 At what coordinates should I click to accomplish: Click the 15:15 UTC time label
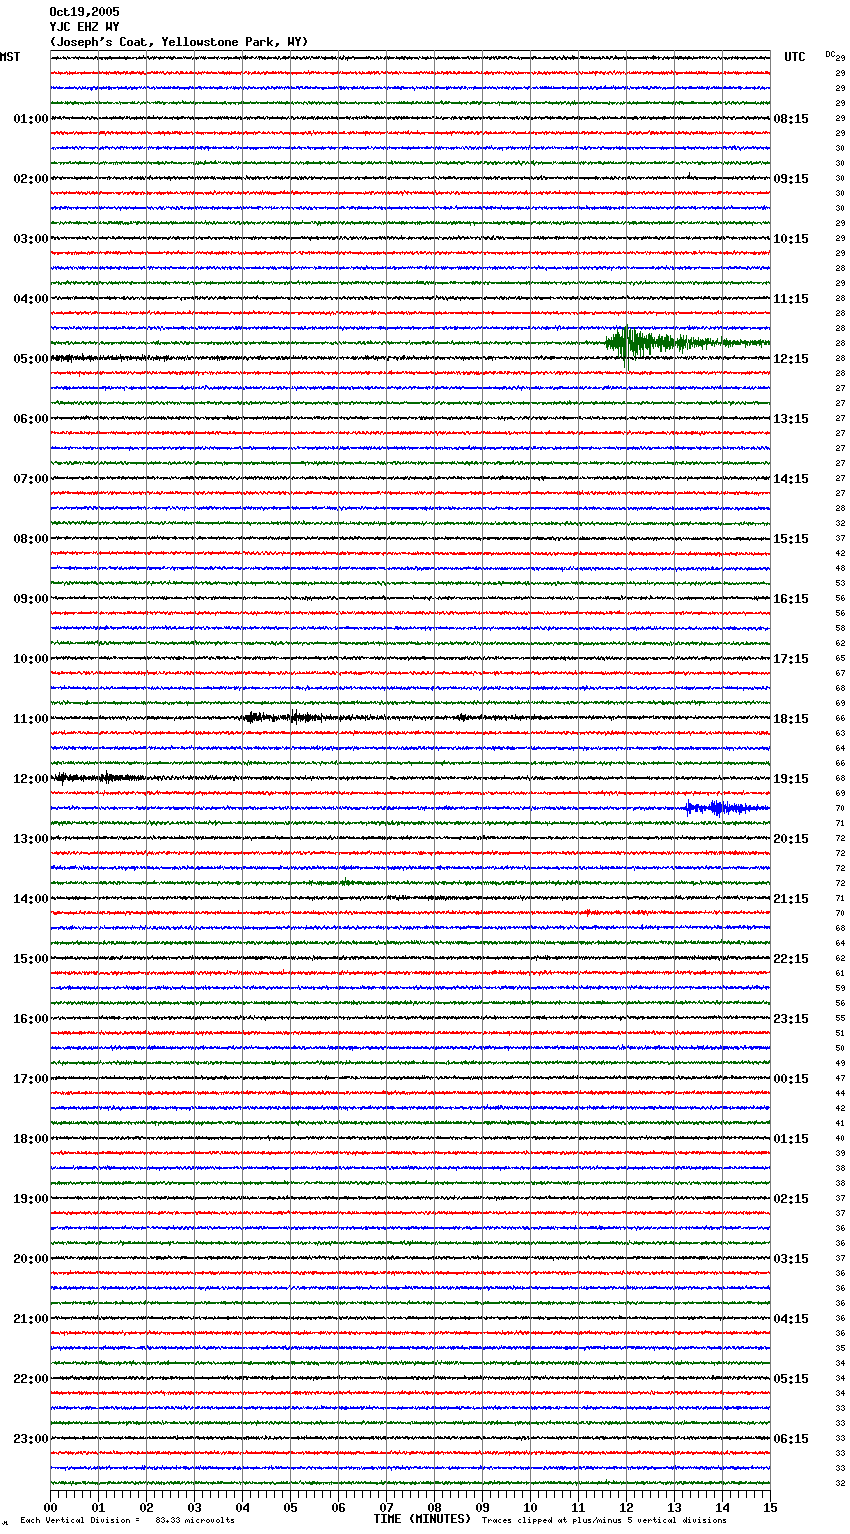(791, 539)
